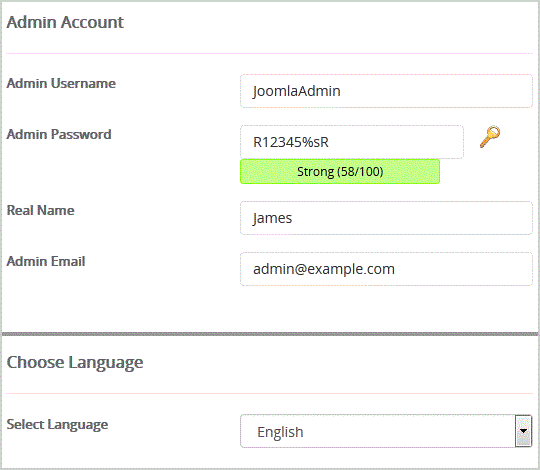
Task: Click the green Strong password strength bar
Action: pos(340,171)
